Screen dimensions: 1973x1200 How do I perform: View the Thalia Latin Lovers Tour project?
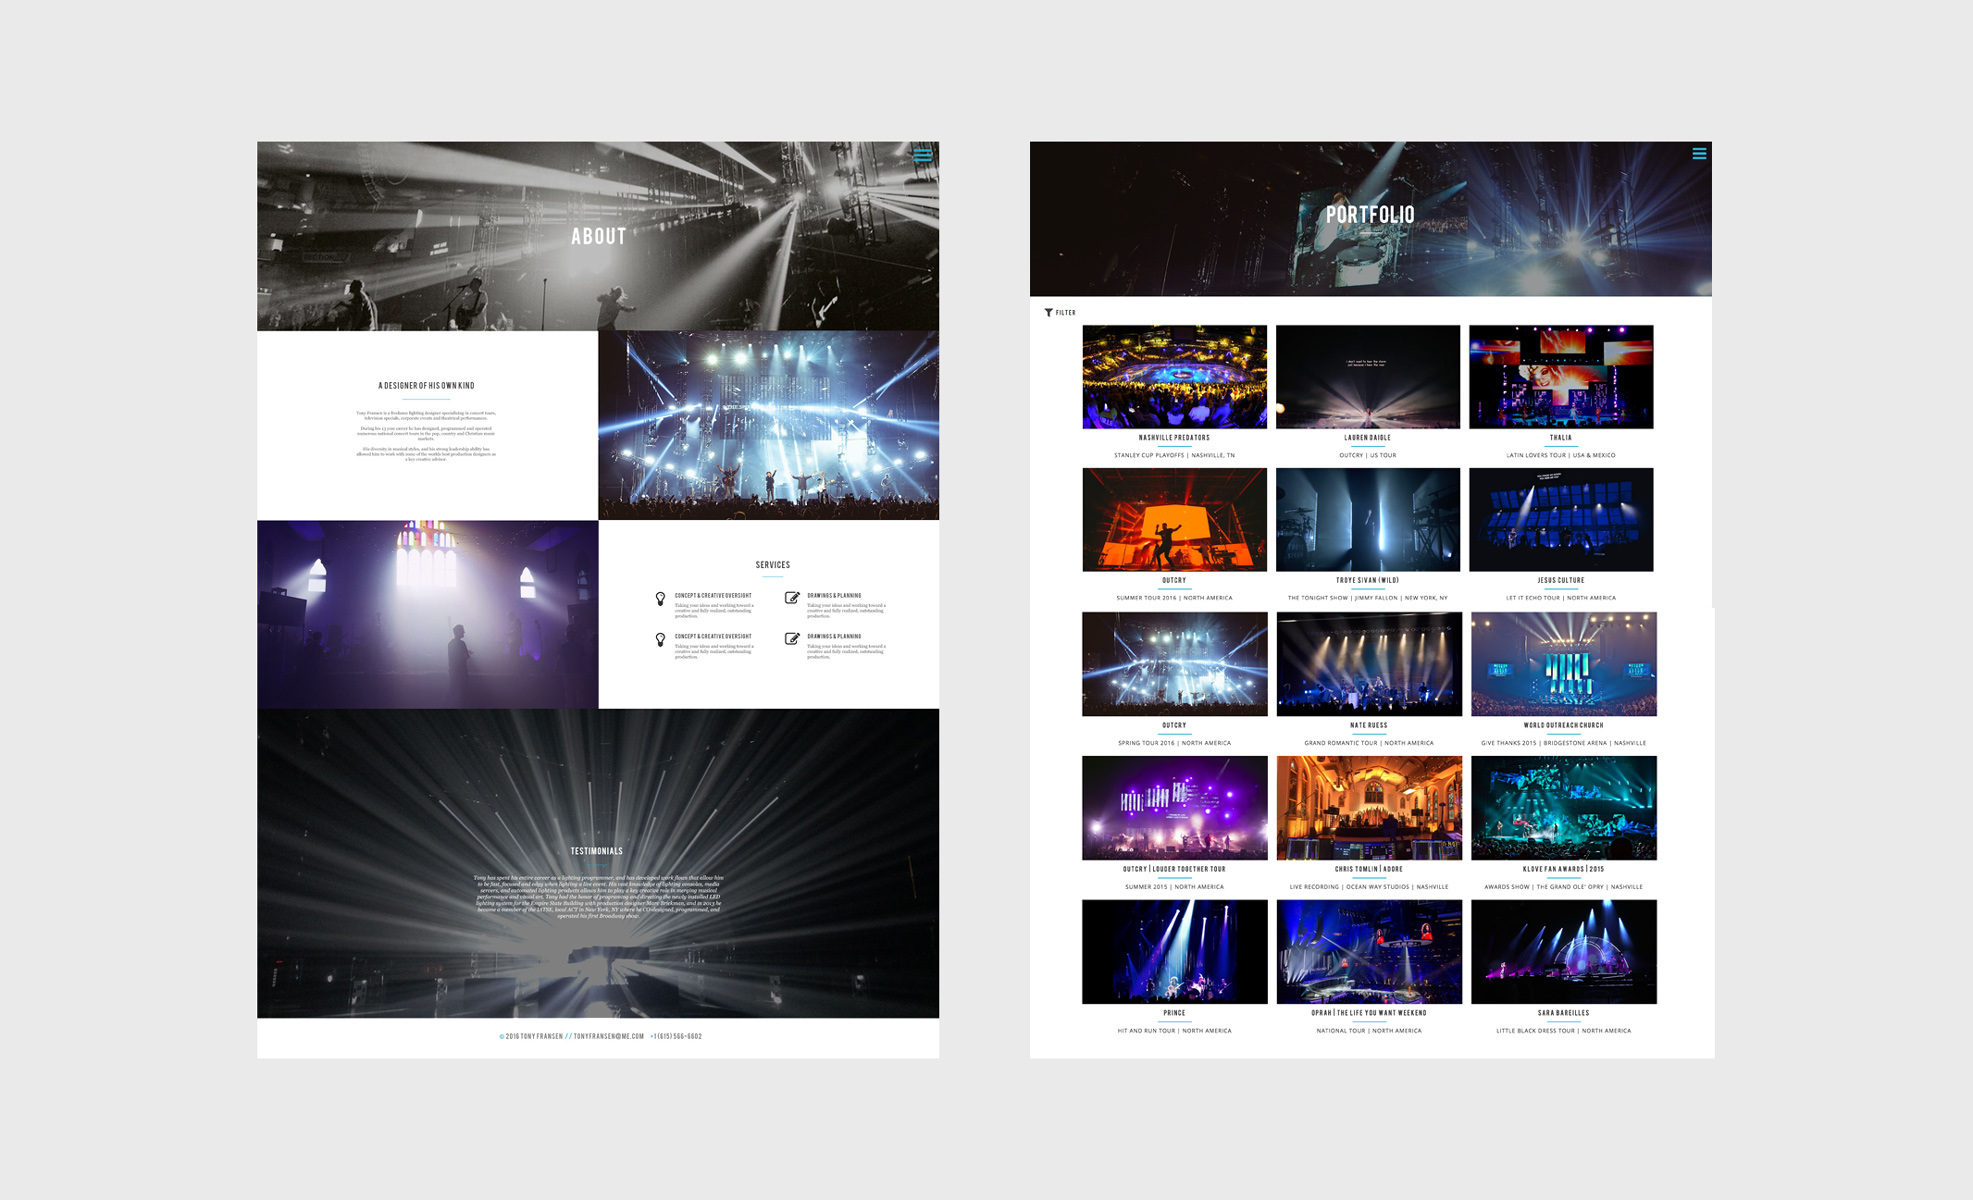coord(1563,376)
